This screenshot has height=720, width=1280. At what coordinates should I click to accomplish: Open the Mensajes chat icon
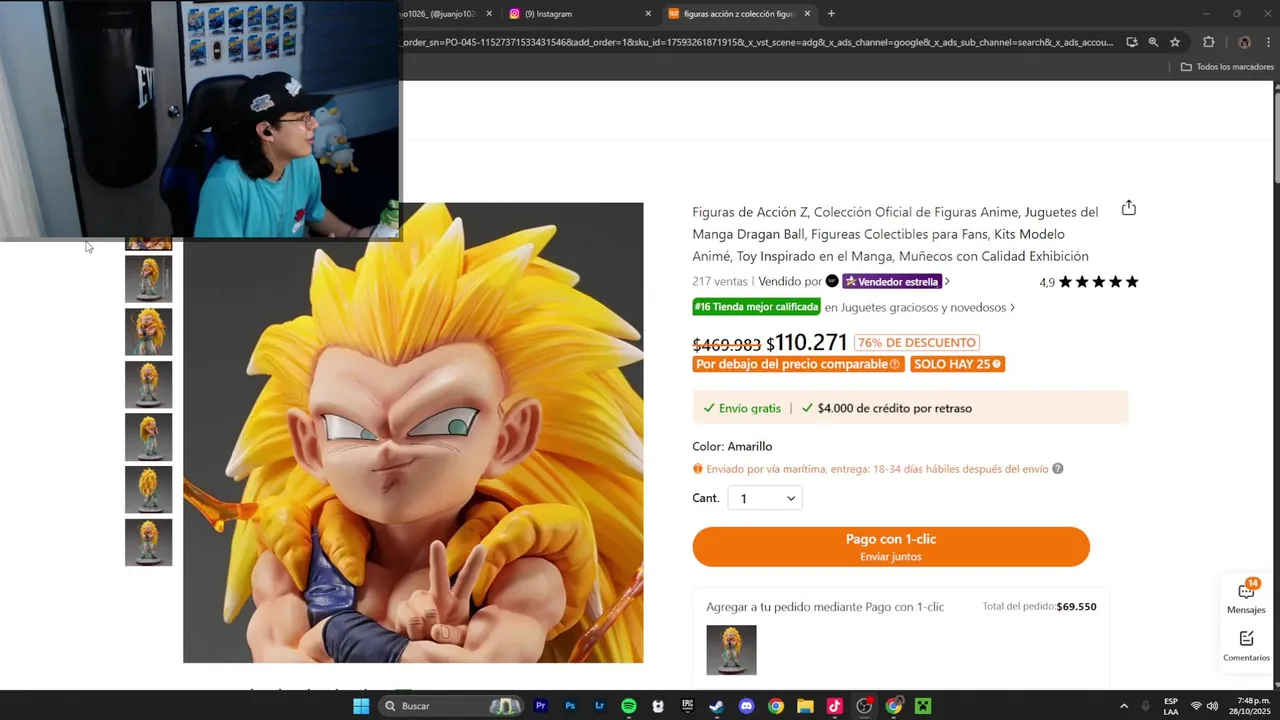(1246, 596)
